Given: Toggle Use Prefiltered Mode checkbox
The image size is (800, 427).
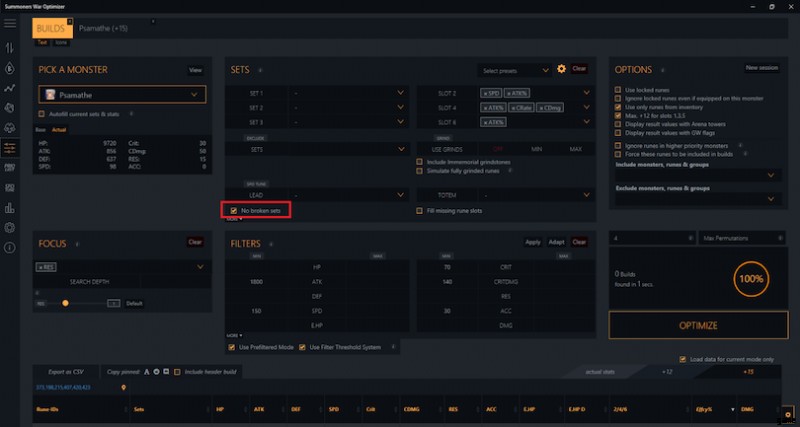Looking at the screenshot, I should point(233,347).
